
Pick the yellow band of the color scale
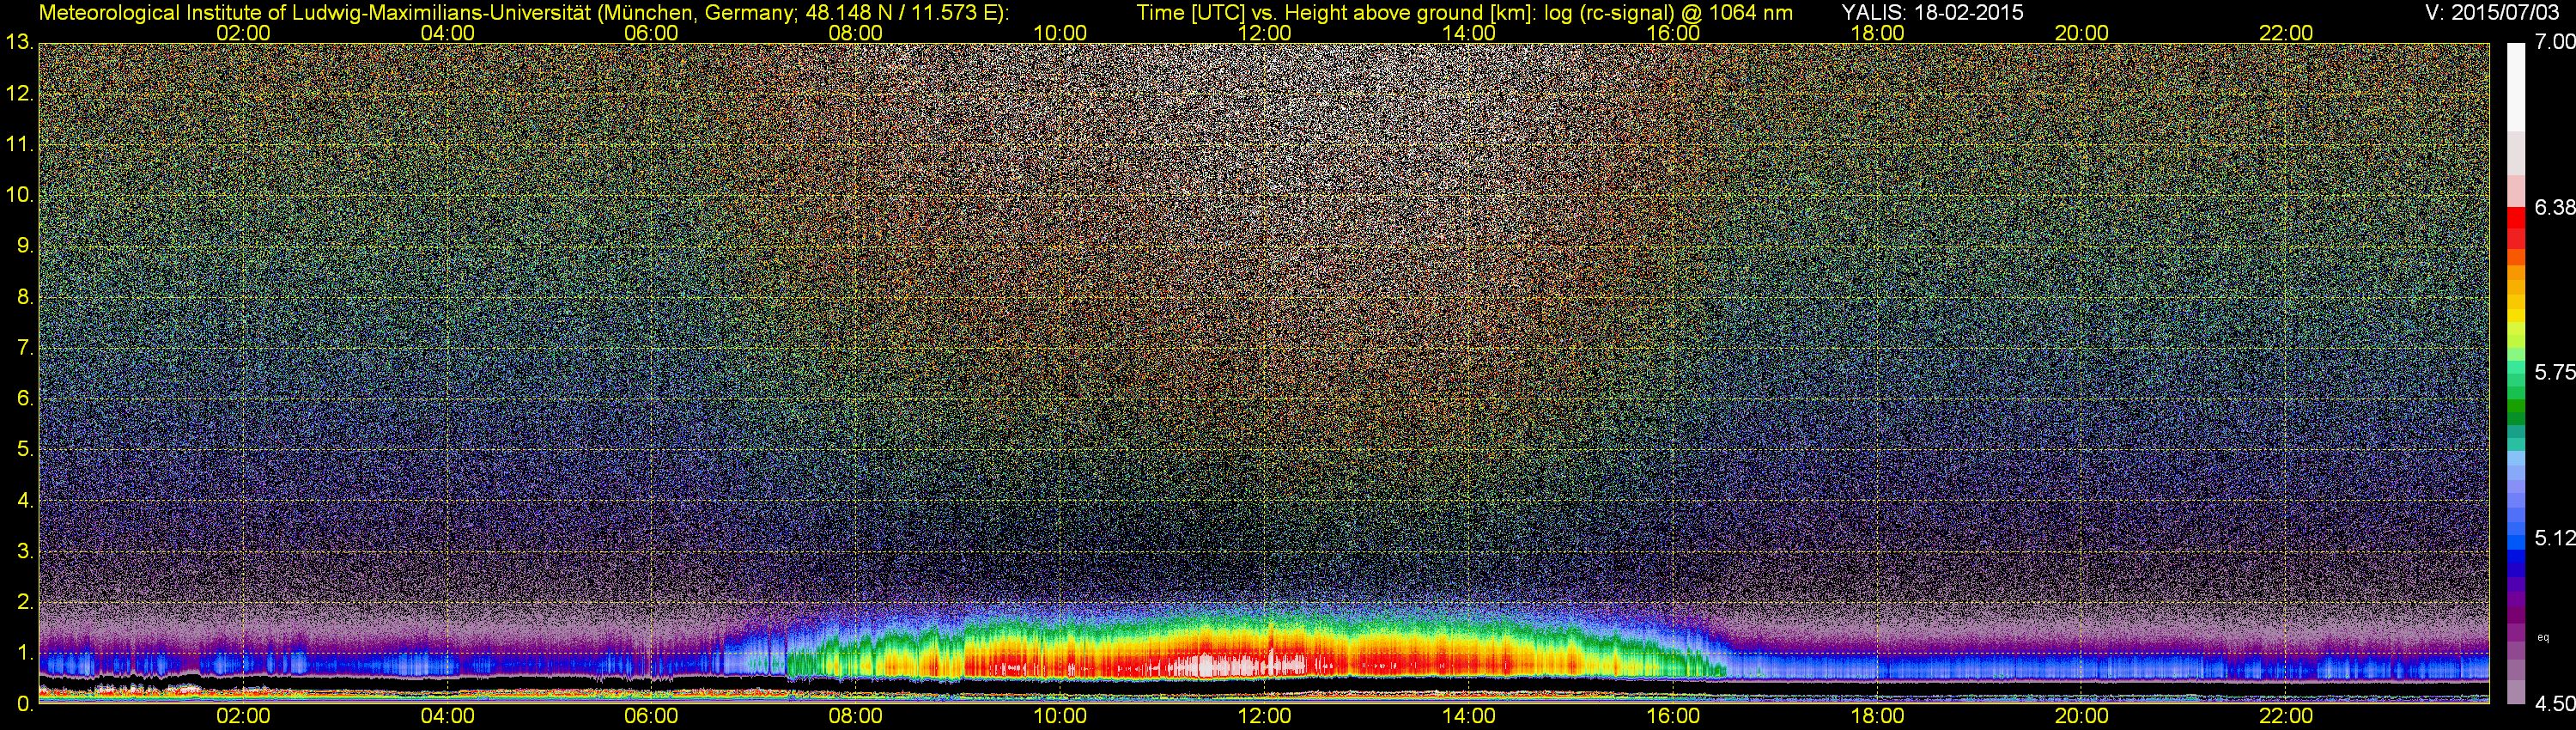pos(2516,318)
